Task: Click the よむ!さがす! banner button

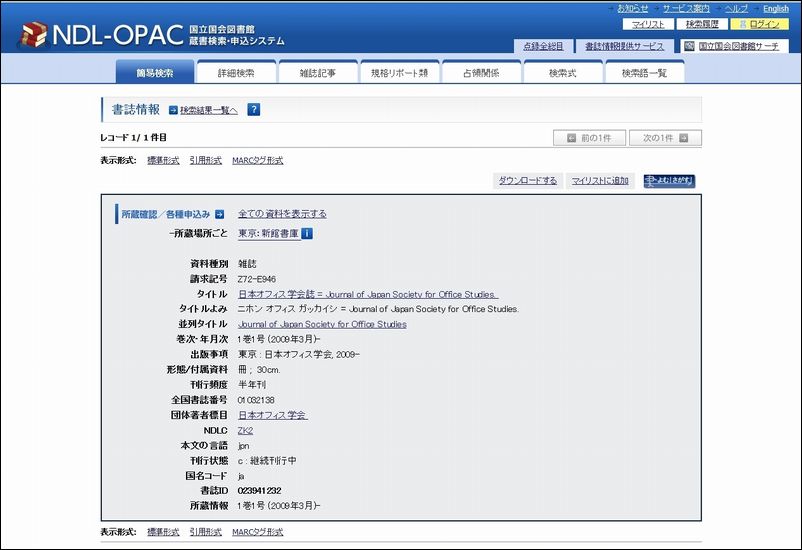Action: pyautogui.click(x=669, y=181)
